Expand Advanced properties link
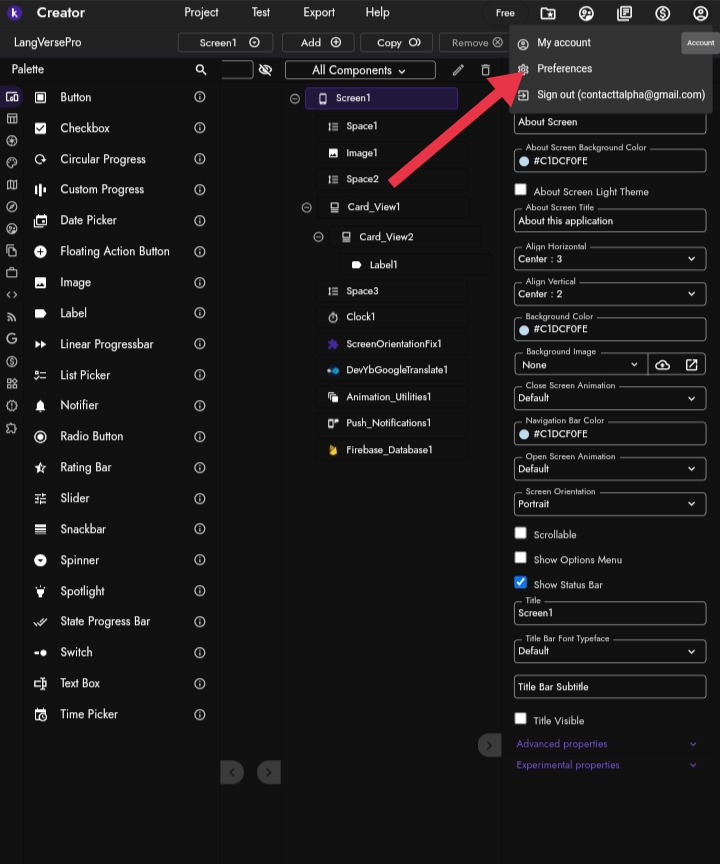The width and height of the screenshot is (720, 864). point(560,744)
